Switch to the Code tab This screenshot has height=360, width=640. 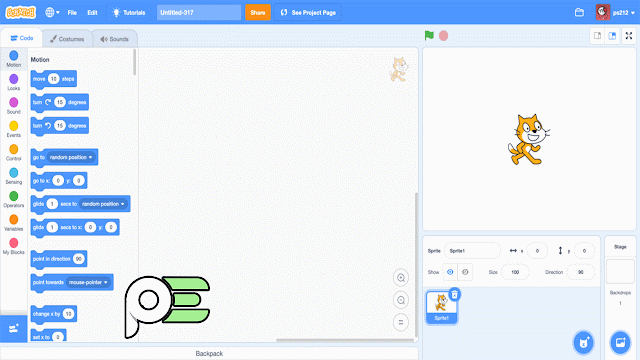click(x=22, y=38)
